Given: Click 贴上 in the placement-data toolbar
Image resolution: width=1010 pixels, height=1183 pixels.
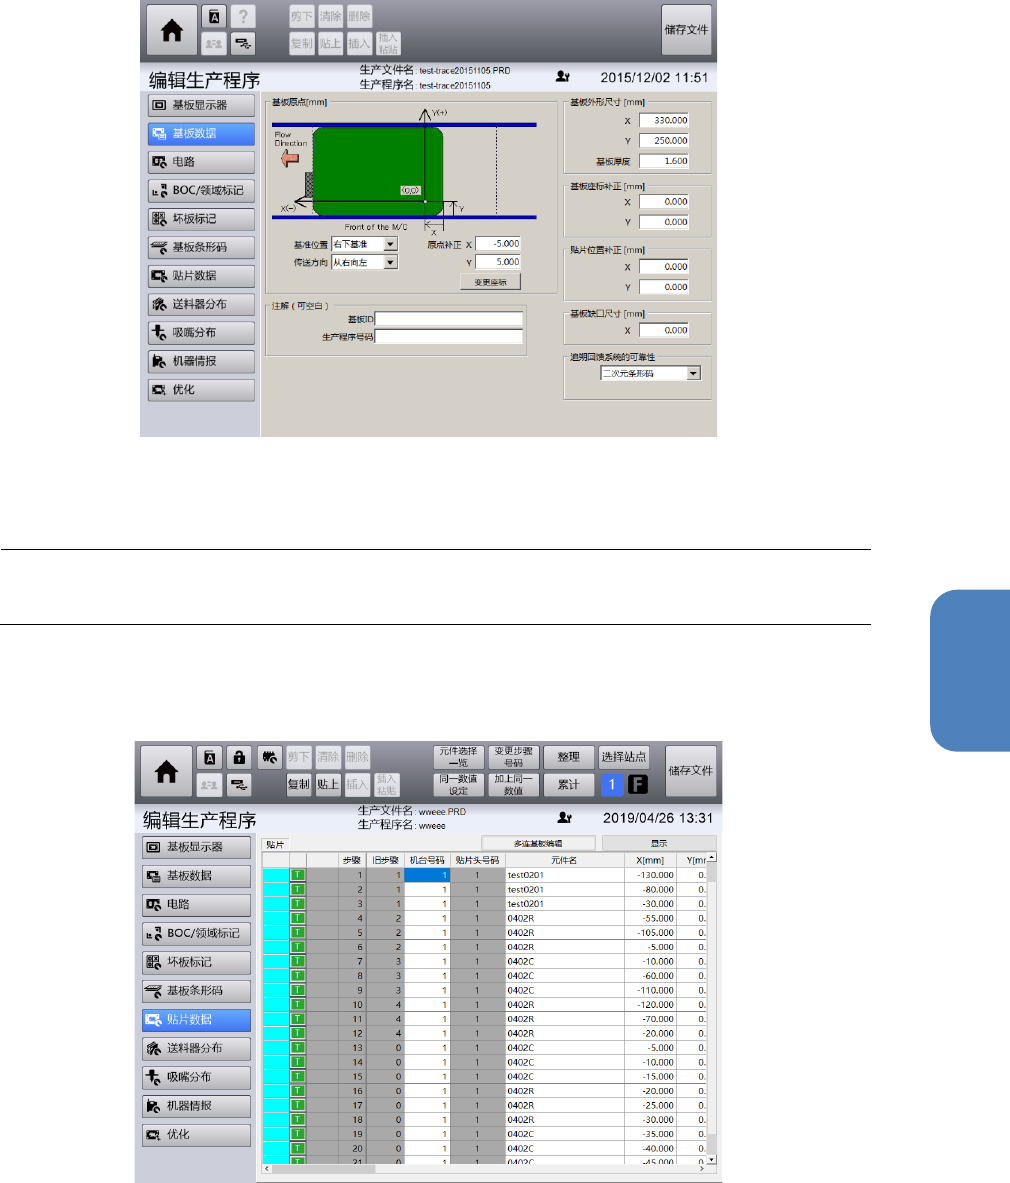Looking at the screenshot, I should (327, 785).
